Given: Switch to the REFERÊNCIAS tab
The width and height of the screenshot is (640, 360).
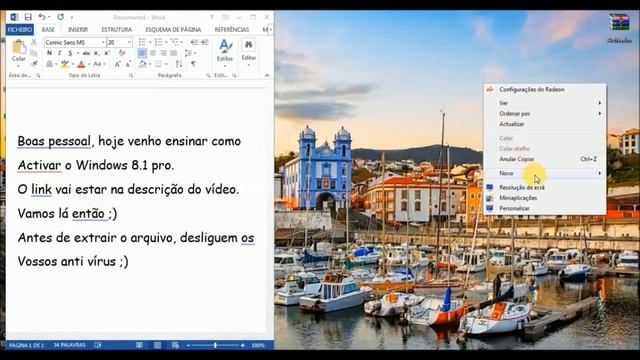Looking at the screenshot, I should click(231, 29).
